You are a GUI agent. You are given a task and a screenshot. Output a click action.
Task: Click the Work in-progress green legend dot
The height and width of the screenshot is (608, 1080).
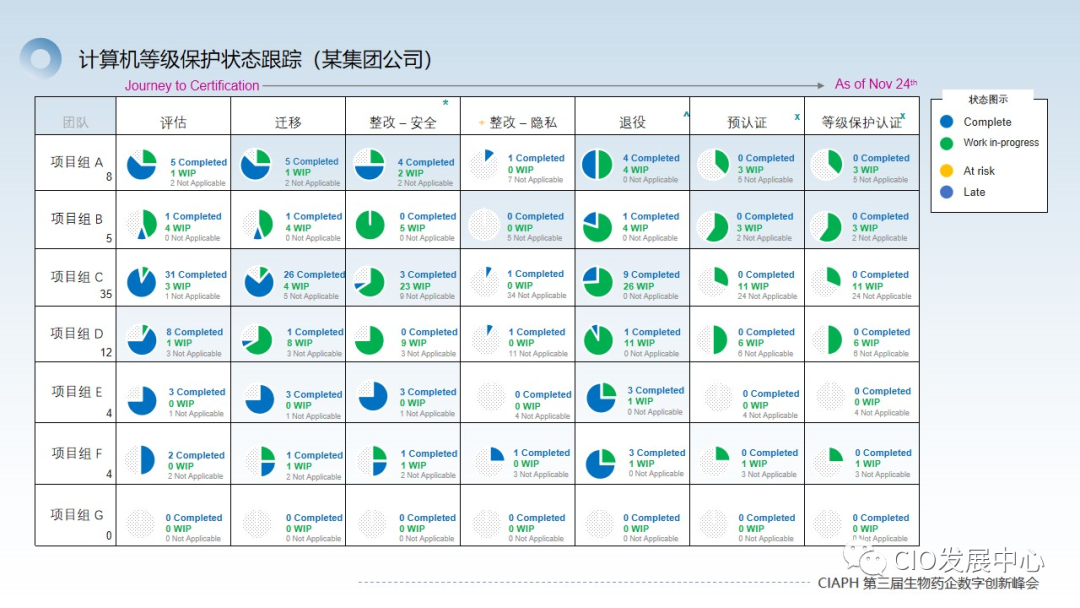point(946,143)
